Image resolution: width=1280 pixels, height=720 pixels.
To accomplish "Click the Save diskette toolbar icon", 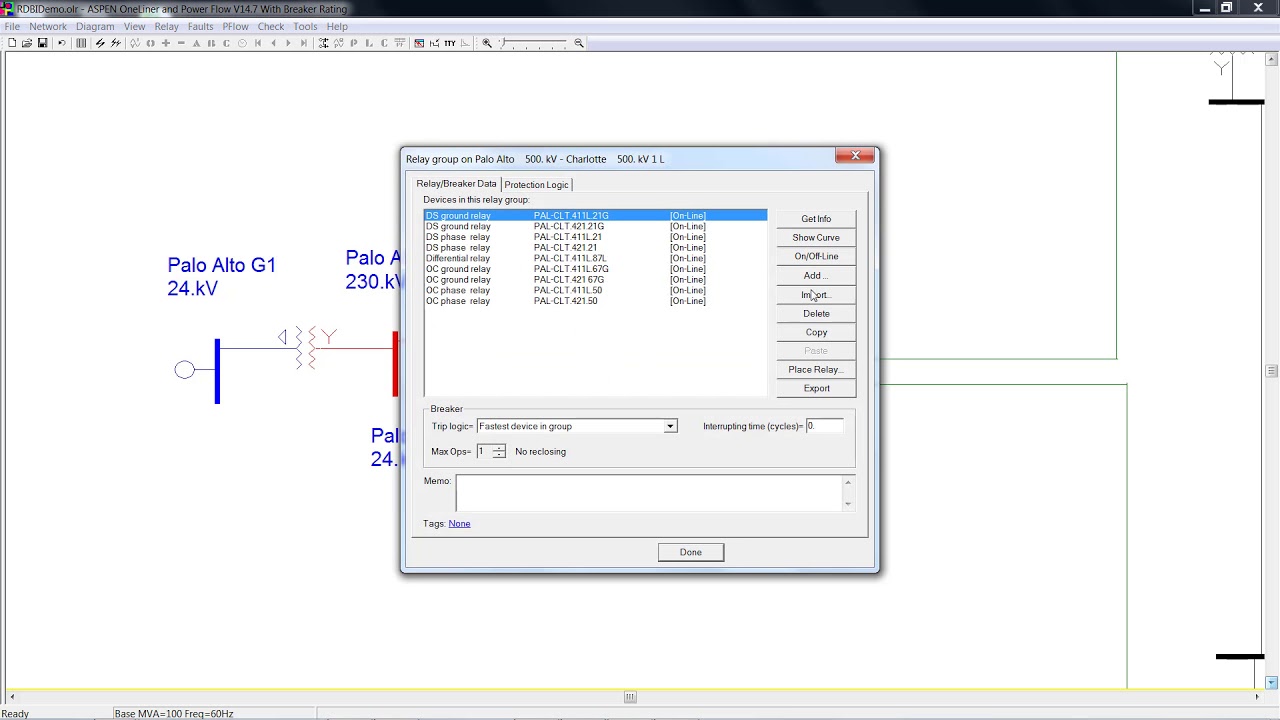I will 42,43.
